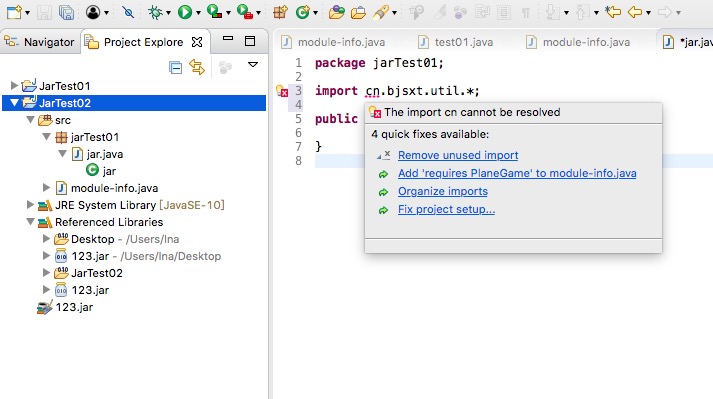The height and width of the screenshot is (399, 713).
Task: Select the JarTest01 project row
Action: point(65,86)
